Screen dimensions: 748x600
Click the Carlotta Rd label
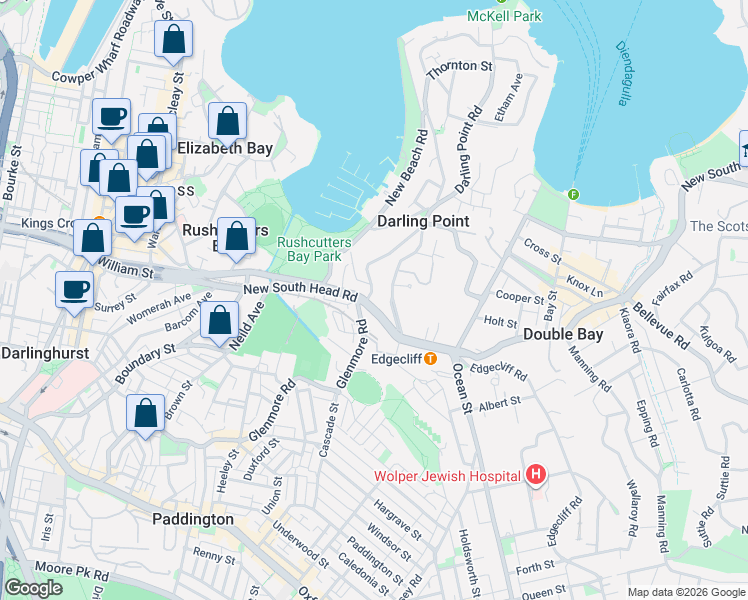click(x=688, y=394)
